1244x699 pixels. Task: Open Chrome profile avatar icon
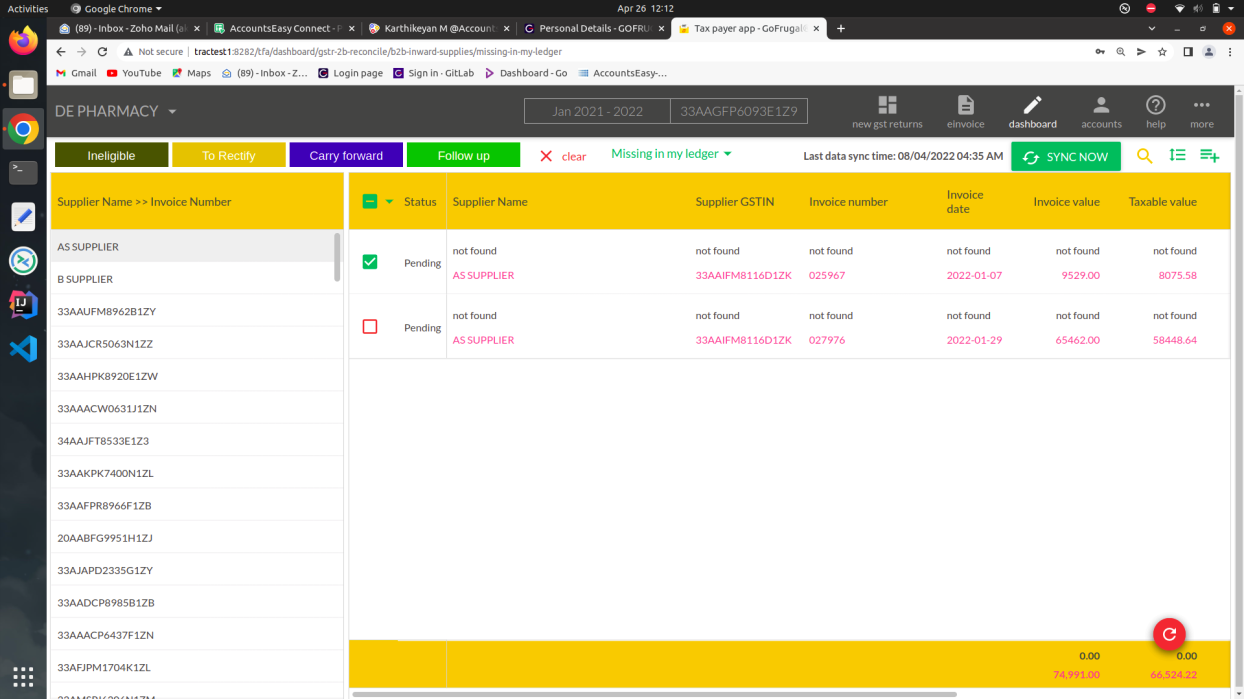click(1209, 52)
